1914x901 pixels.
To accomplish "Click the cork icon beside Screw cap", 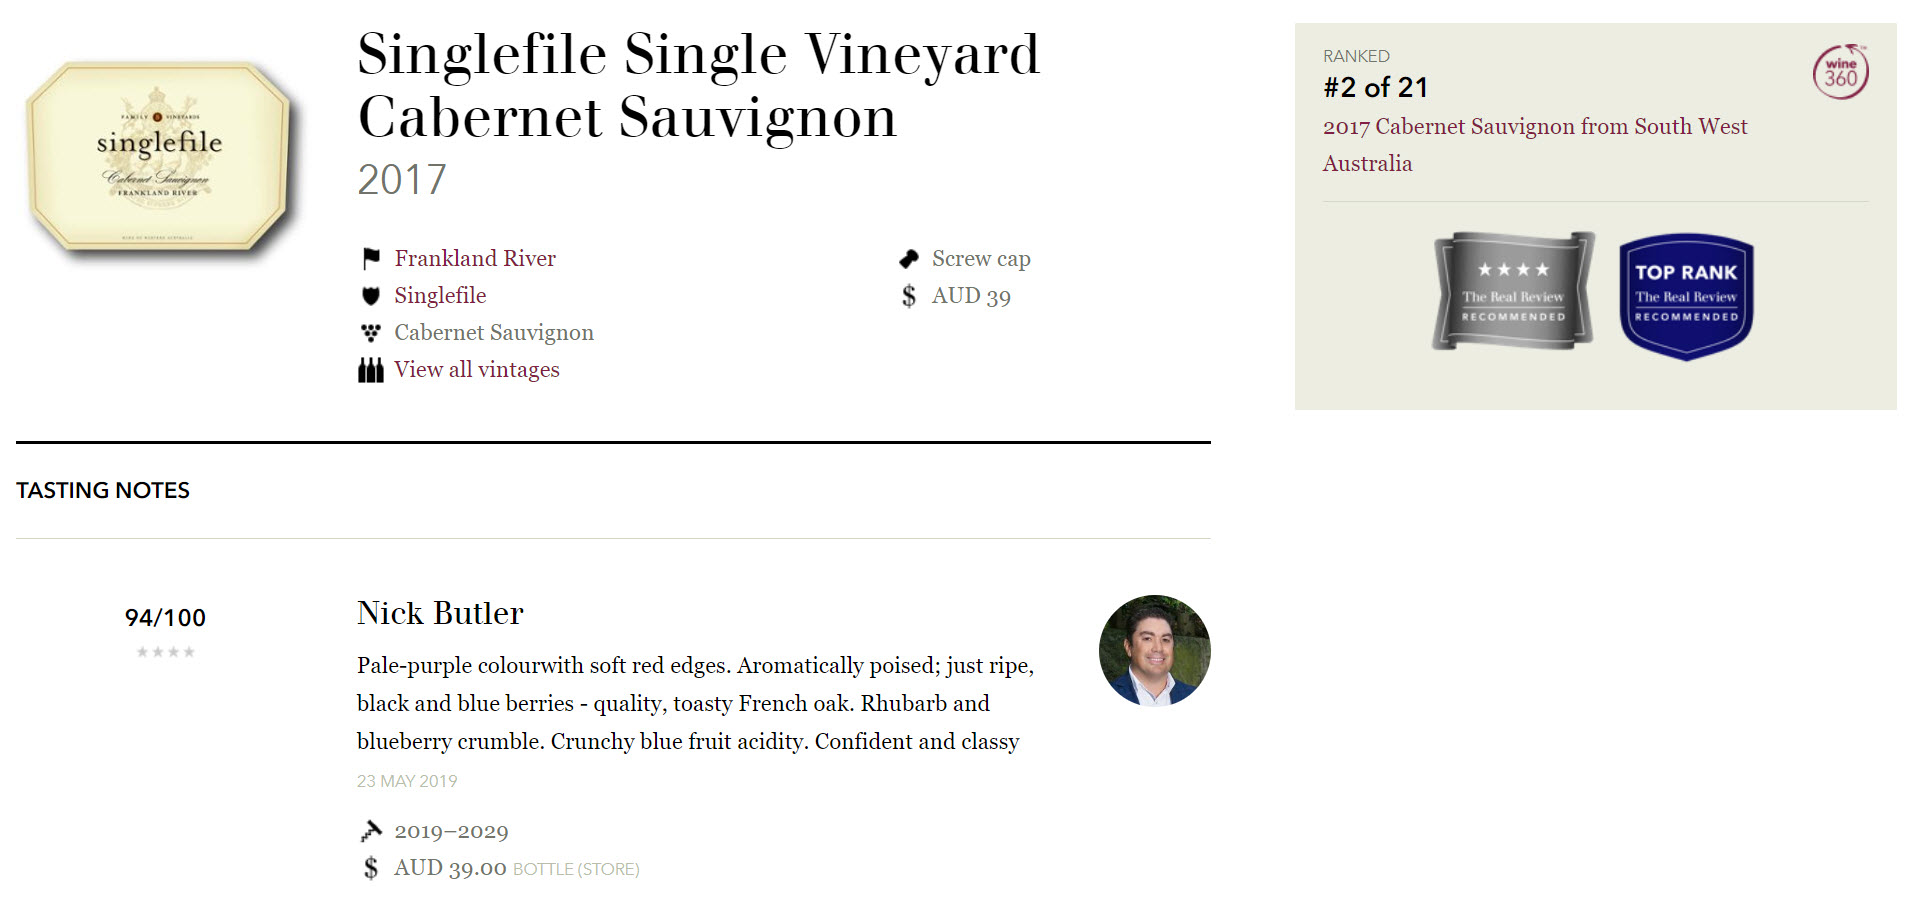I will tap(909, 259).
